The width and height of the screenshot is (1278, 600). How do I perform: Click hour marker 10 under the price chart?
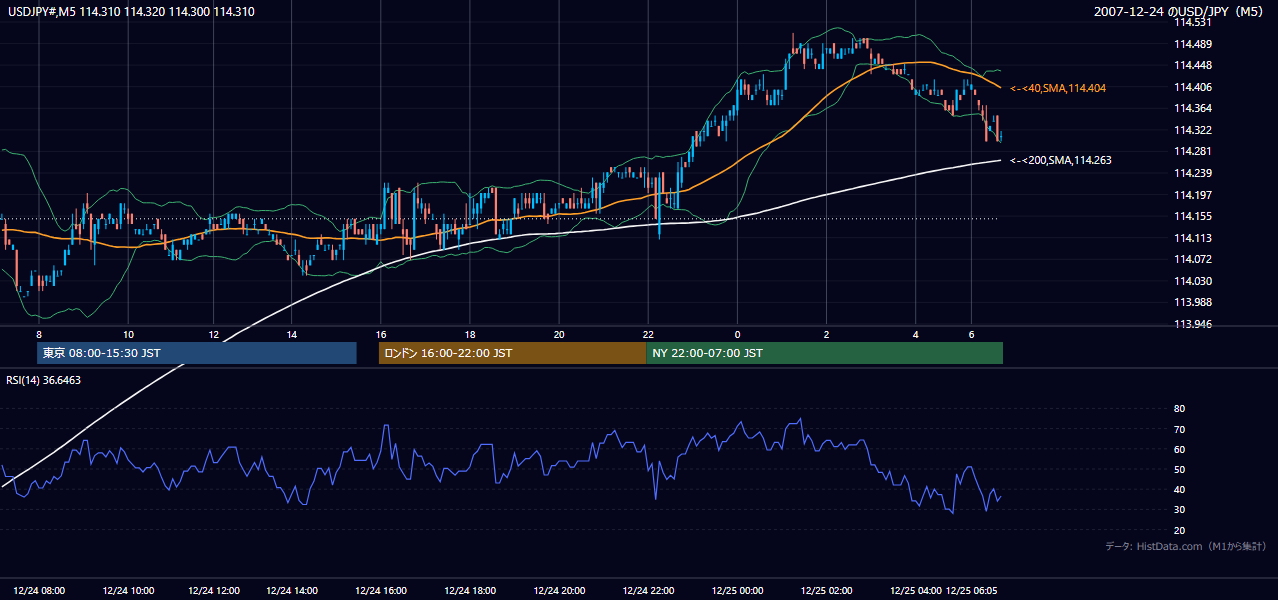pos(128,334)
